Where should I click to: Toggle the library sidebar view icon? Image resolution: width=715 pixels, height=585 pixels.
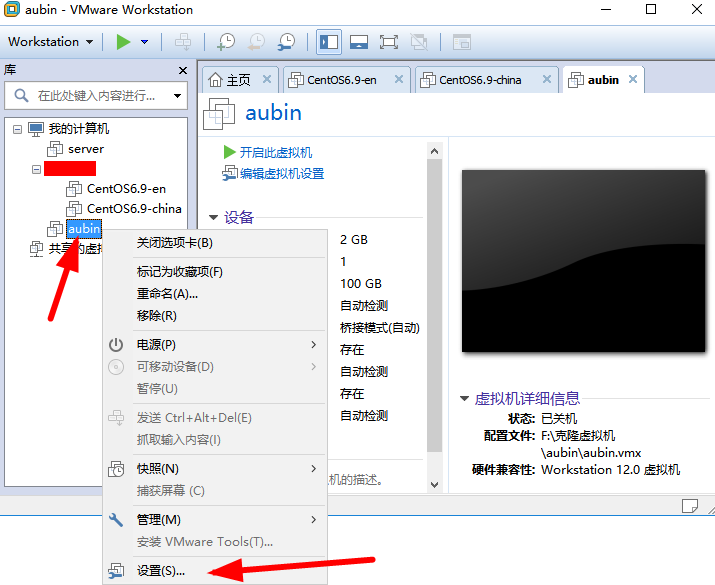[329, 42]
